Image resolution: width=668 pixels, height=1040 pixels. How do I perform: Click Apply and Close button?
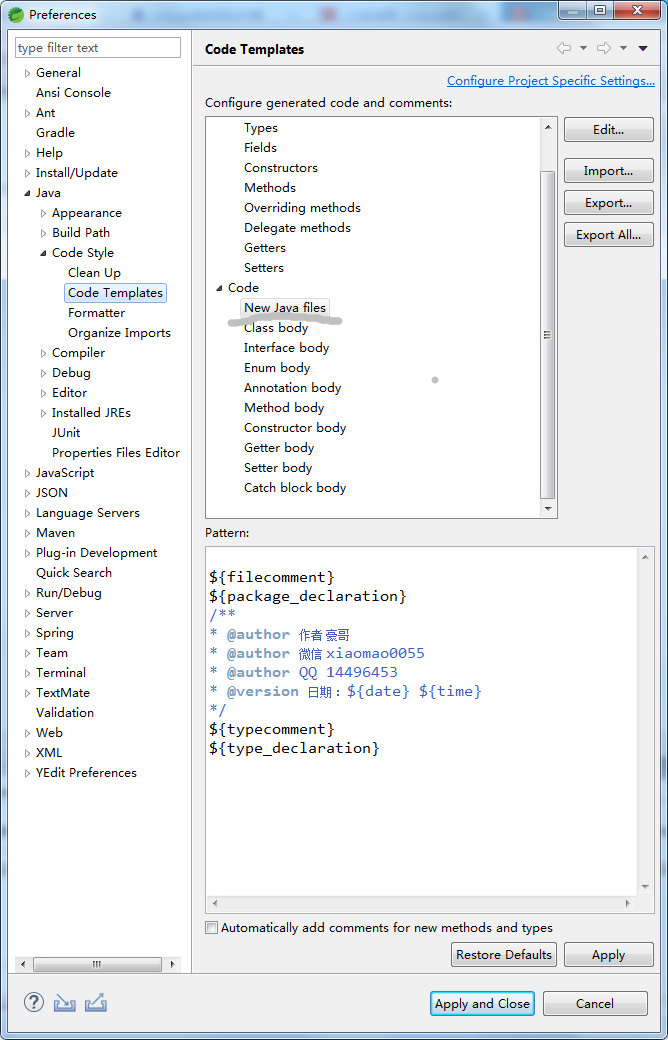pos(482,1004)
